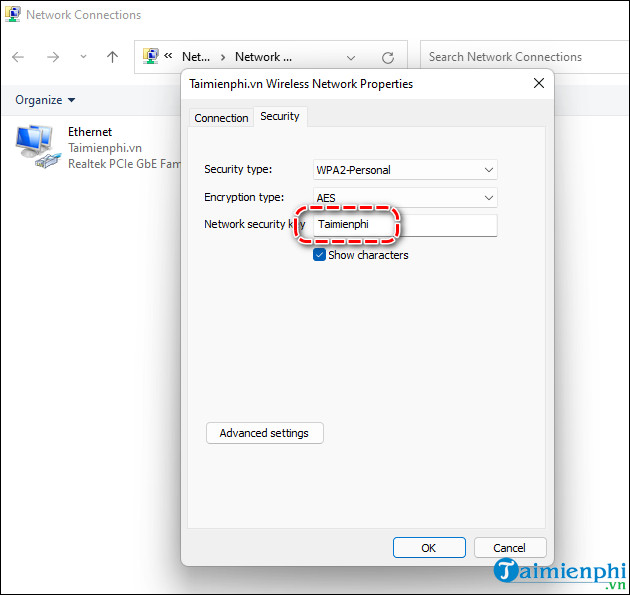Image resolution: width=630 pixels, height=595 pixels.
Task: Switch to the Connection tab
Action: pyautogui.click(x=221, y=118)
